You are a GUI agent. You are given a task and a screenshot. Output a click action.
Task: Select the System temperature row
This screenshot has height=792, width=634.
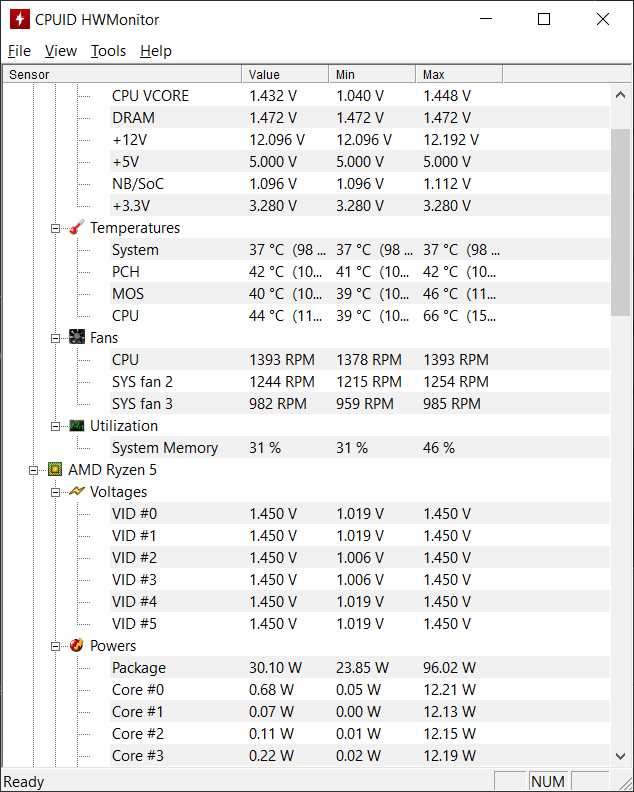click(359, 250)
